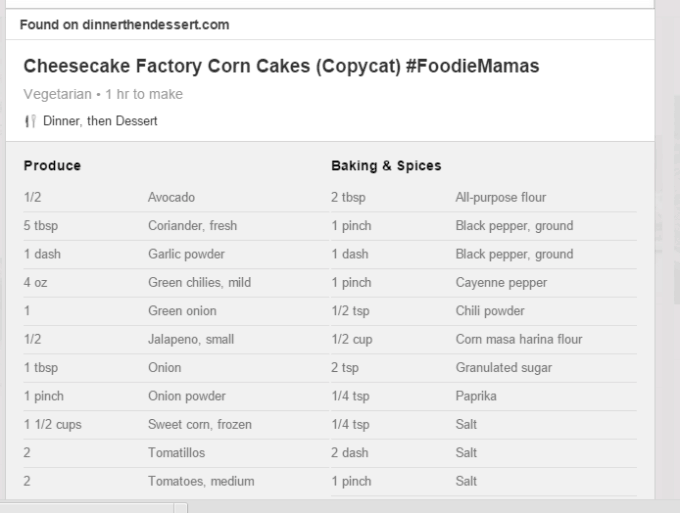Select the Avocado ingredient row
The width and height of the screenshot is (680, 513).
[176, 198]
